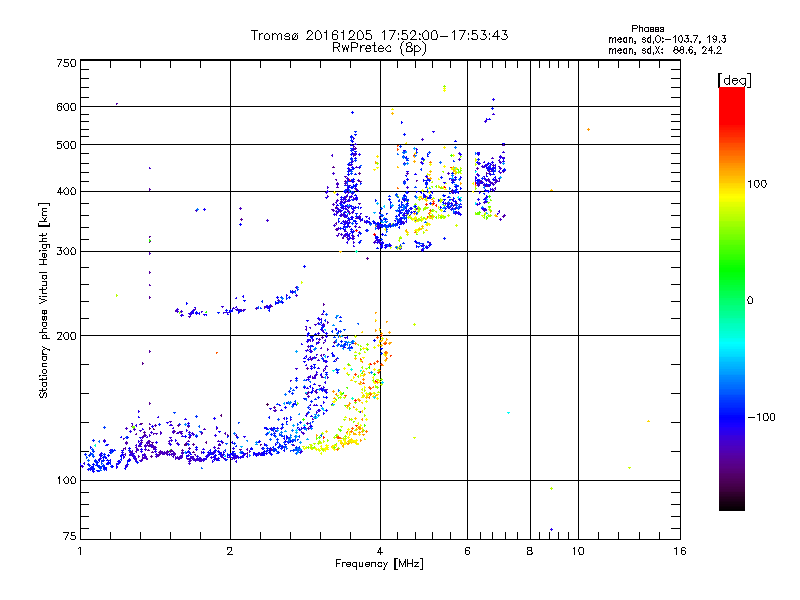Click the x-axis tick label '8'
The width and height of the screenshot is (800, 600).
point(530,551)
